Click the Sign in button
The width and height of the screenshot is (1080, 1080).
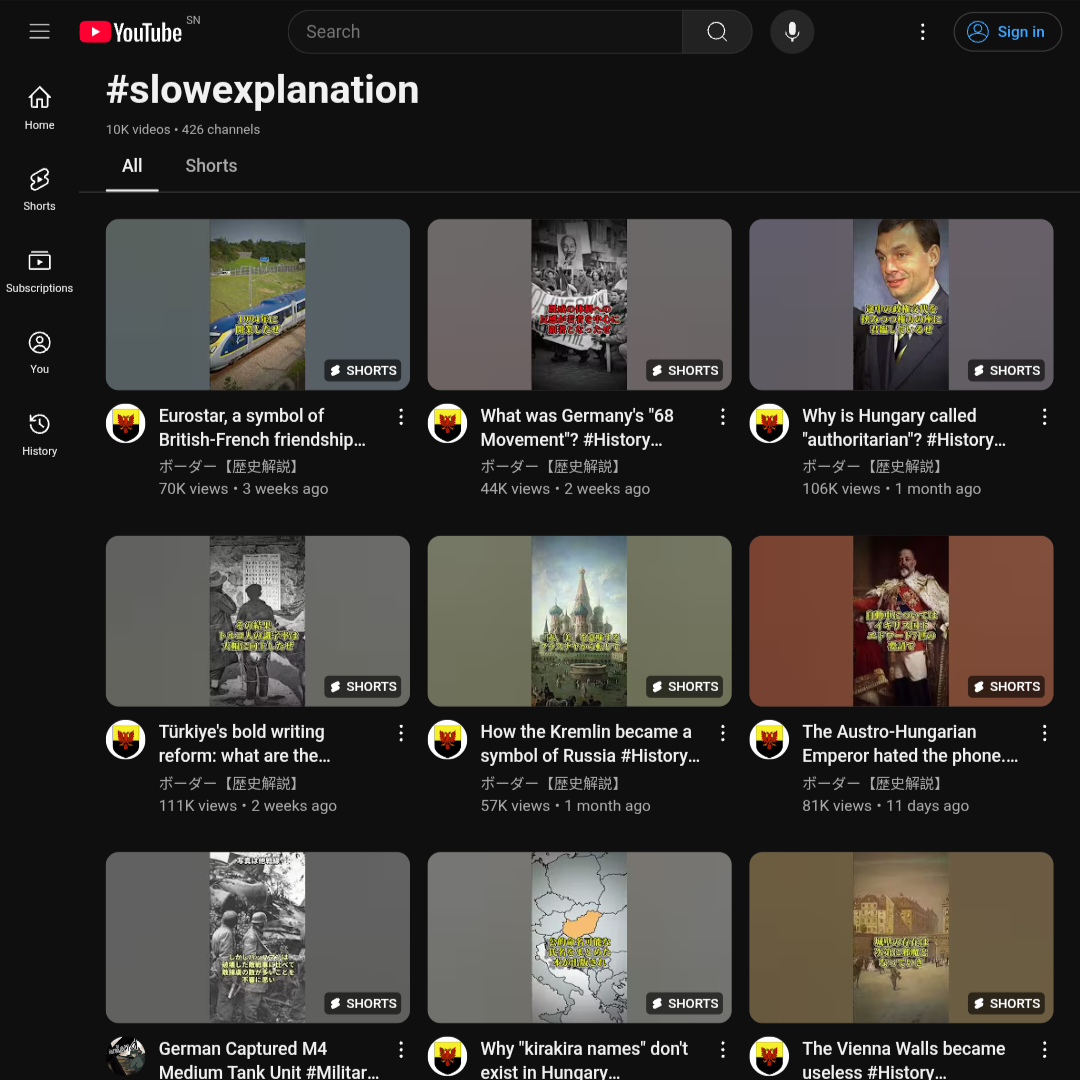click(x=1007, y=32)
